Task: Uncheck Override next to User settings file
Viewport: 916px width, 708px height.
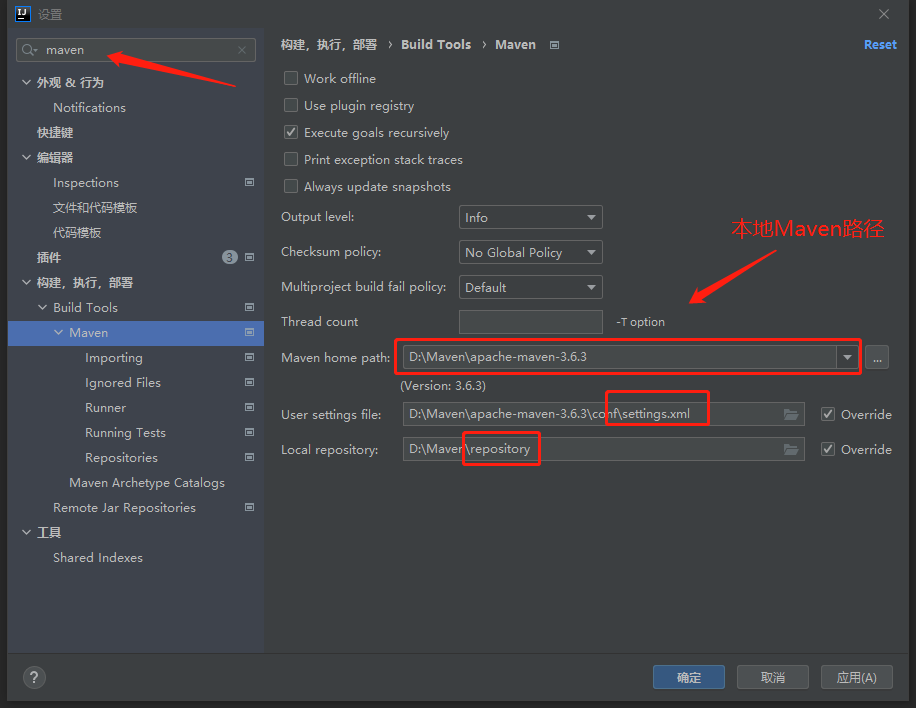Action: (x=829, y=413)
